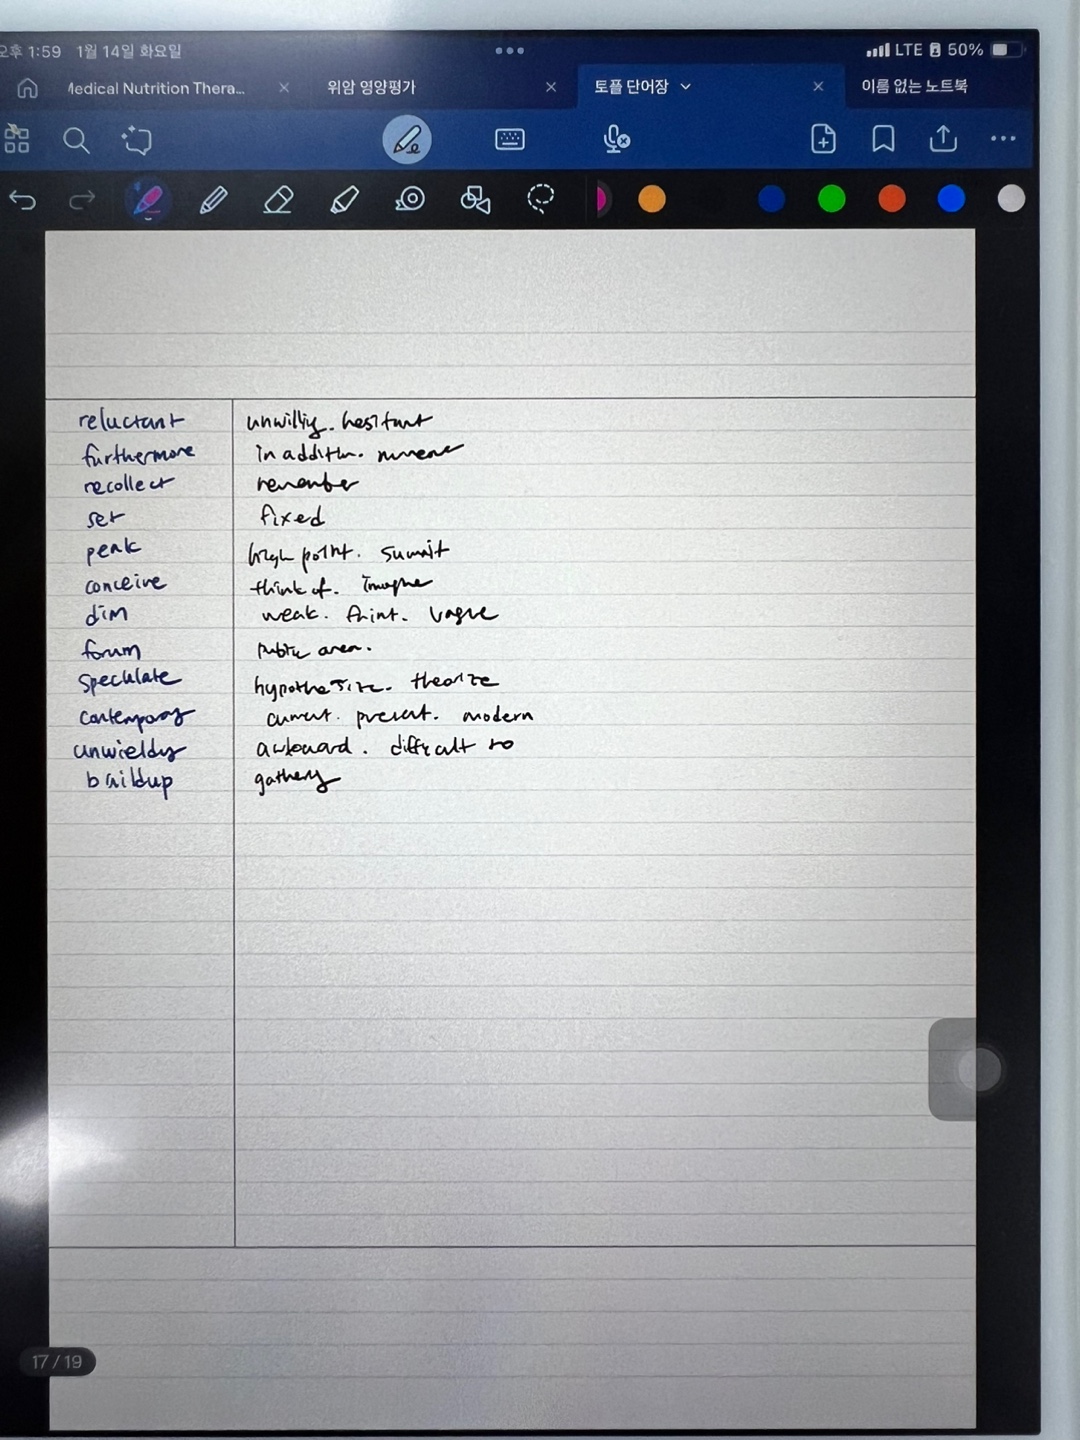Open the more options ellipsis menu
Image resolution: width=1080 pixels, height=1440 pixels.
click(x=1003, y=139)
